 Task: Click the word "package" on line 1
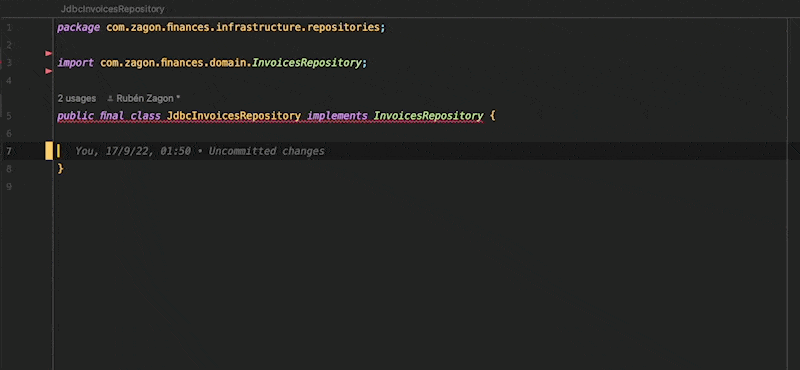click(79, 28)
